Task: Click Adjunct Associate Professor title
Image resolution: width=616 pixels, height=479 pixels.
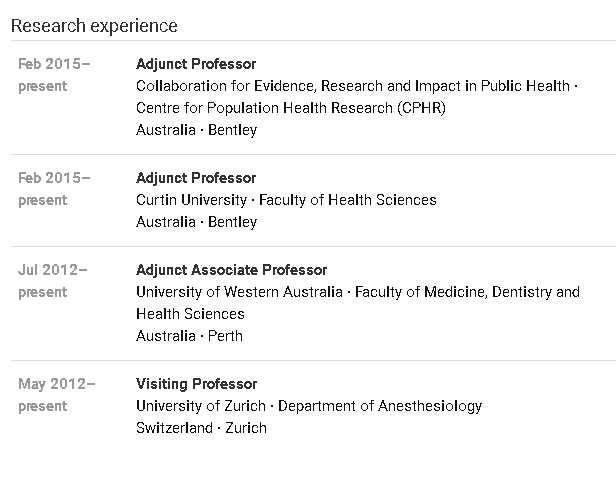Action: (x=231, y=270)
